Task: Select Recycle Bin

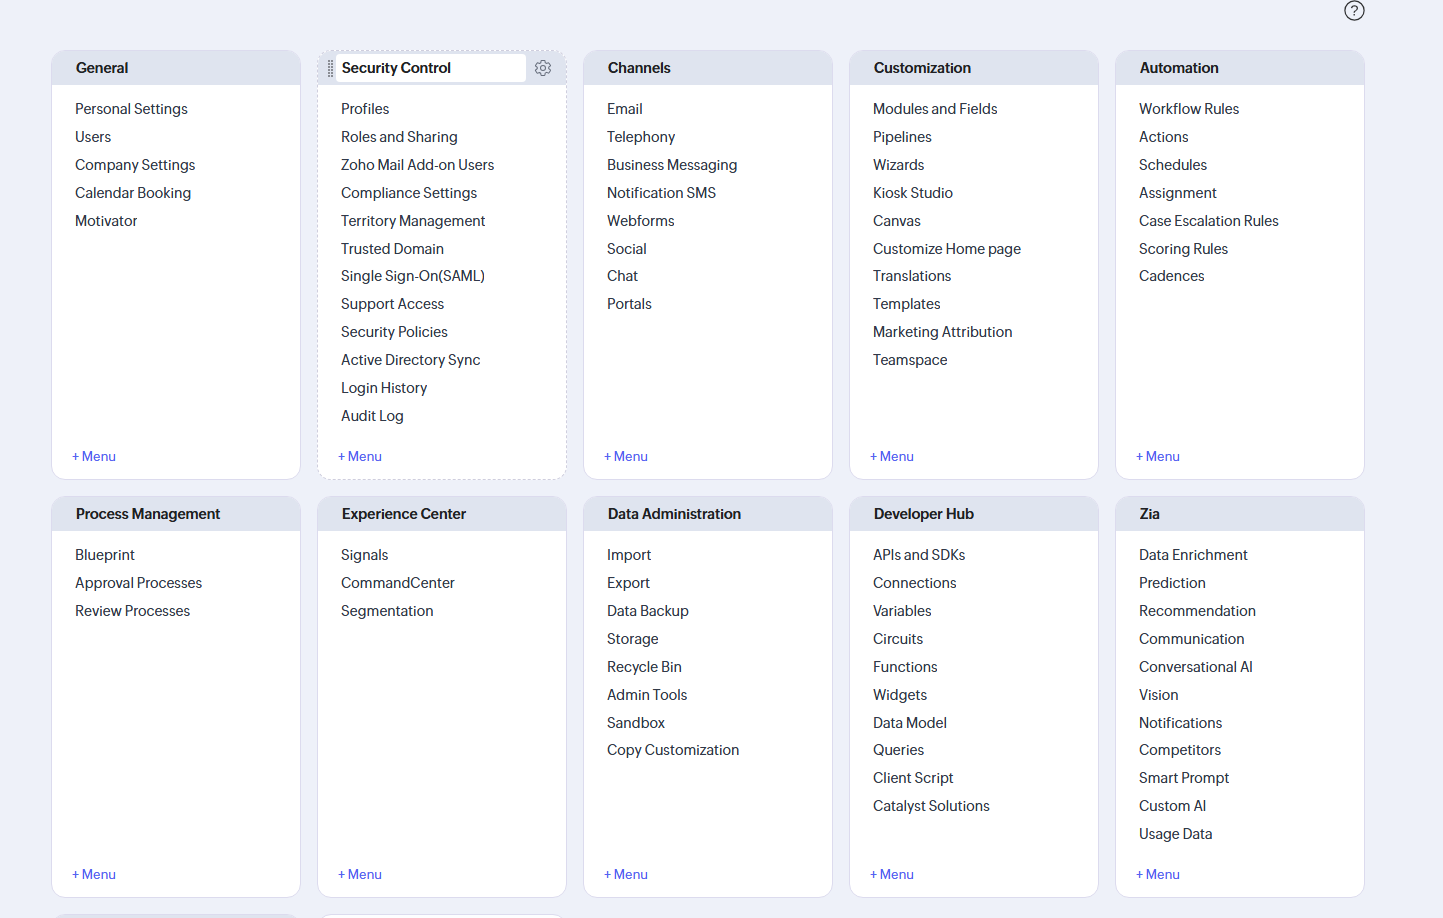Action: 644,667
